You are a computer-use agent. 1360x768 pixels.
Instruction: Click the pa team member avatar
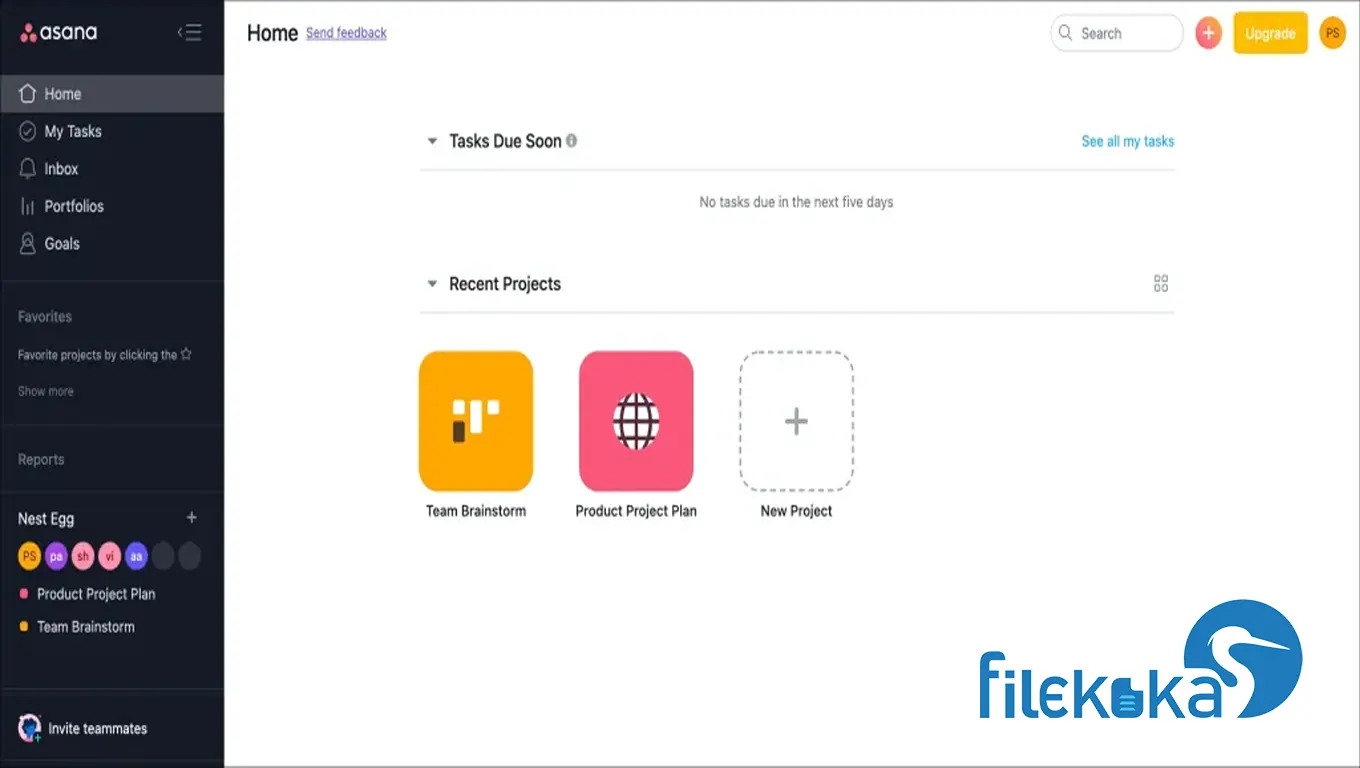tap(56, 556)
